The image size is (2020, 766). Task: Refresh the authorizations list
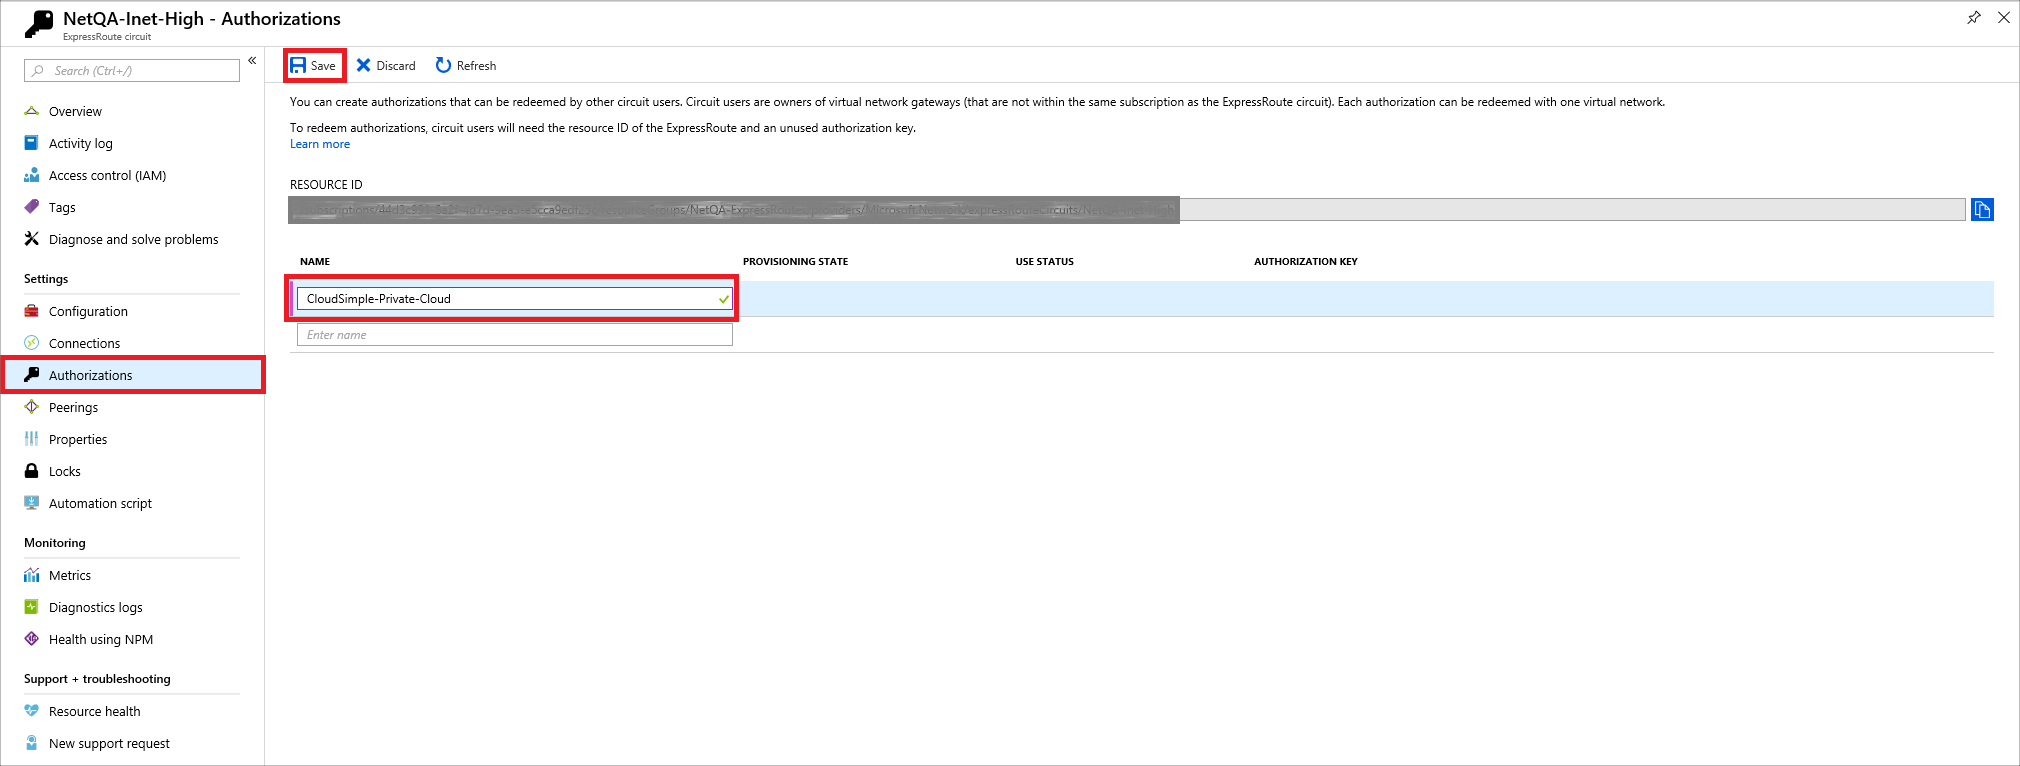tap(466, 66)
